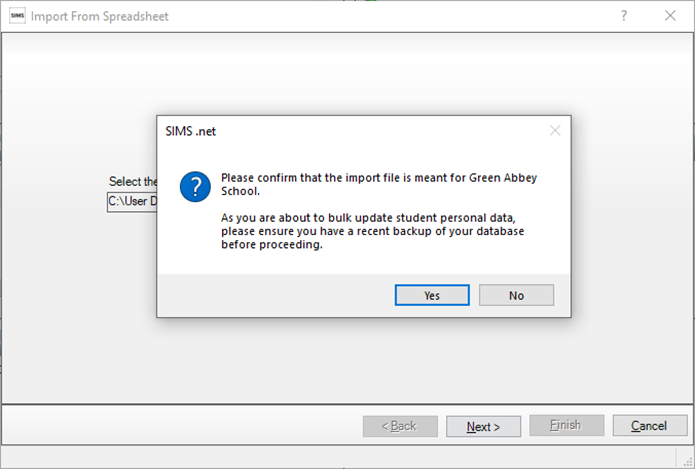Image resolution: width=695 pixels, height=469 pixels.
Task: Close the SIMS .net confirmation dialog
Action: (555, 130)
